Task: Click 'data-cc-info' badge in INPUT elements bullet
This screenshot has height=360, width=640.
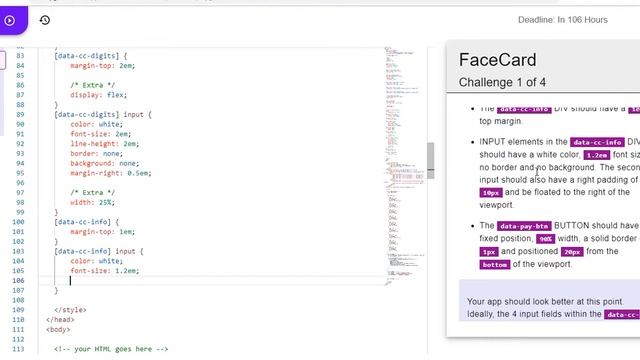Action: (x=597, y=142)
